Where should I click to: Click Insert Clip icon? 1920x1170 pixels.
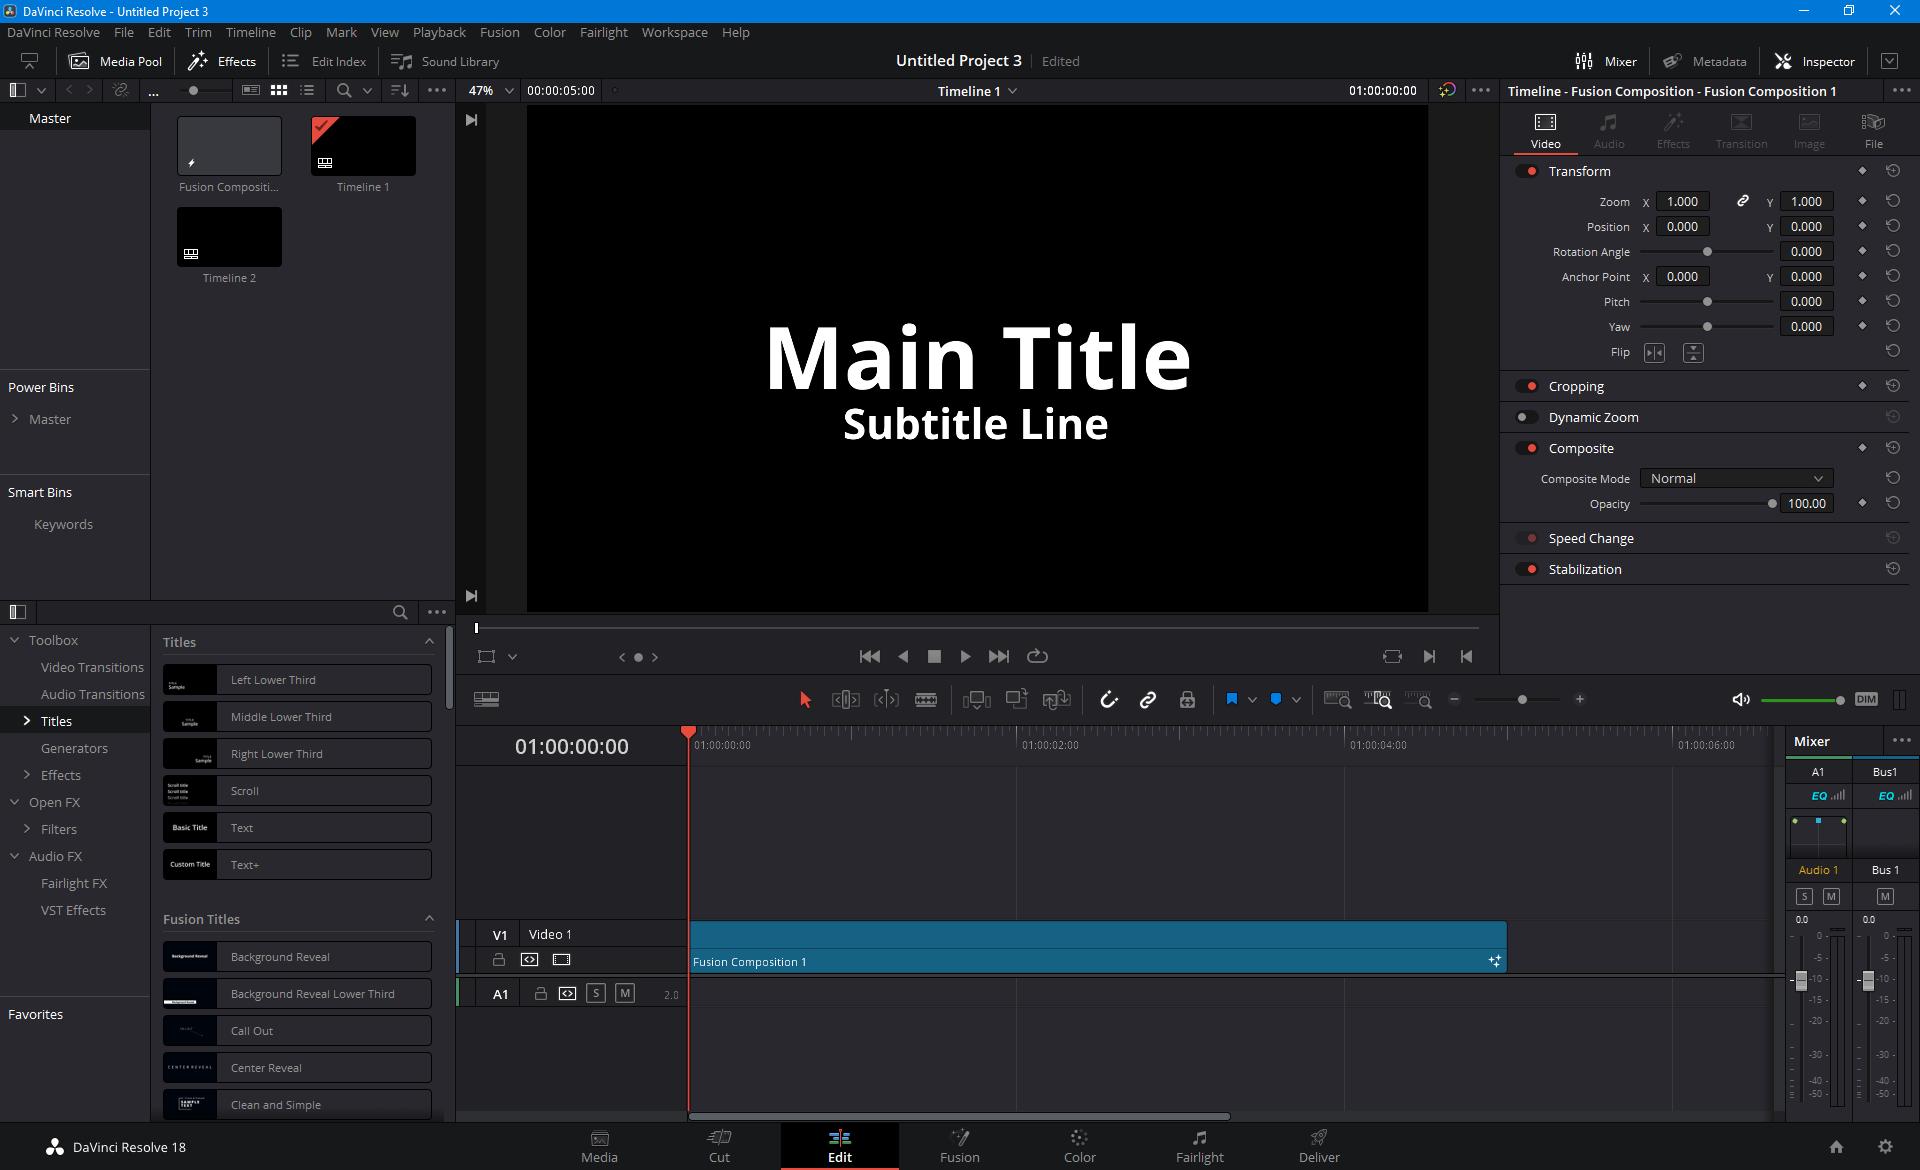coord(976,700)
